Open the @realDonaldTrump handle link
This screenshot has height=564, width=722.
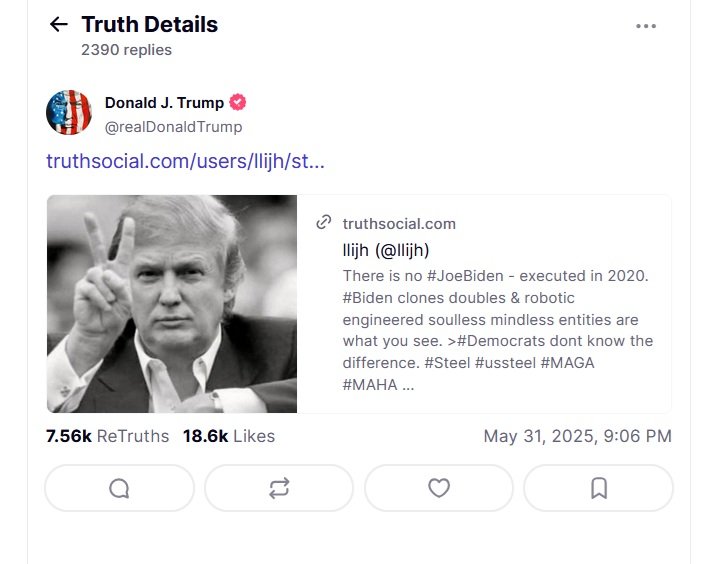coord(173,127)
